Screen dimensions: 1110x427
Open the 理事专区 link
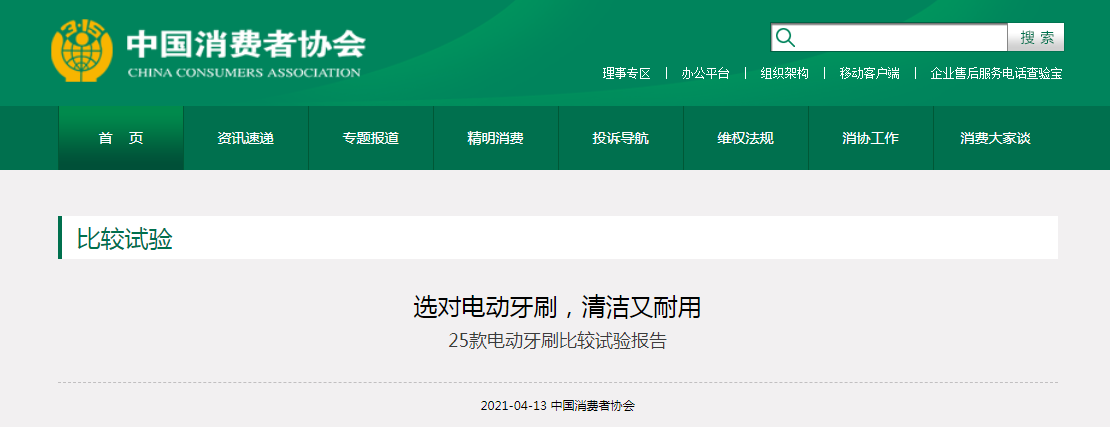pyautogui.click(x=626, y=73)
